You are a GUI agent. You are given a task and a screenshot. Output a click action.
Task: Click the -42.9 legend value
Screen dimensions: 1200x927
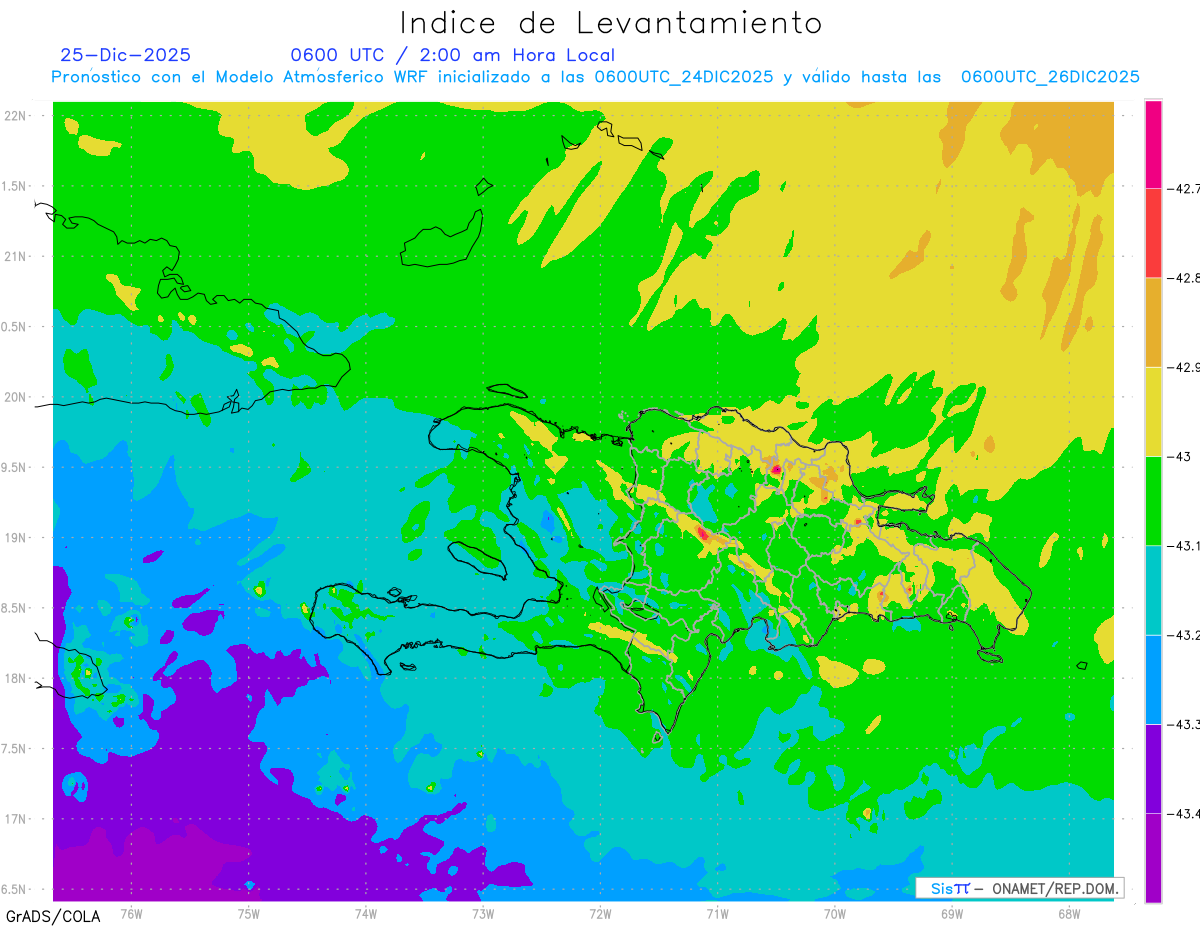1183,367
